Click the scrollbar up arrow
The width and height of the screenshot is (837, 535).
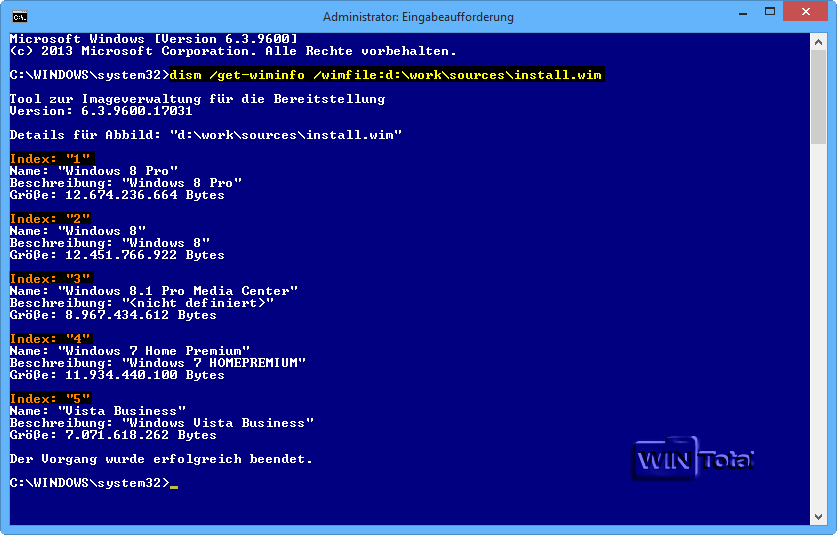pyautogui.click(x=818, y=42)
